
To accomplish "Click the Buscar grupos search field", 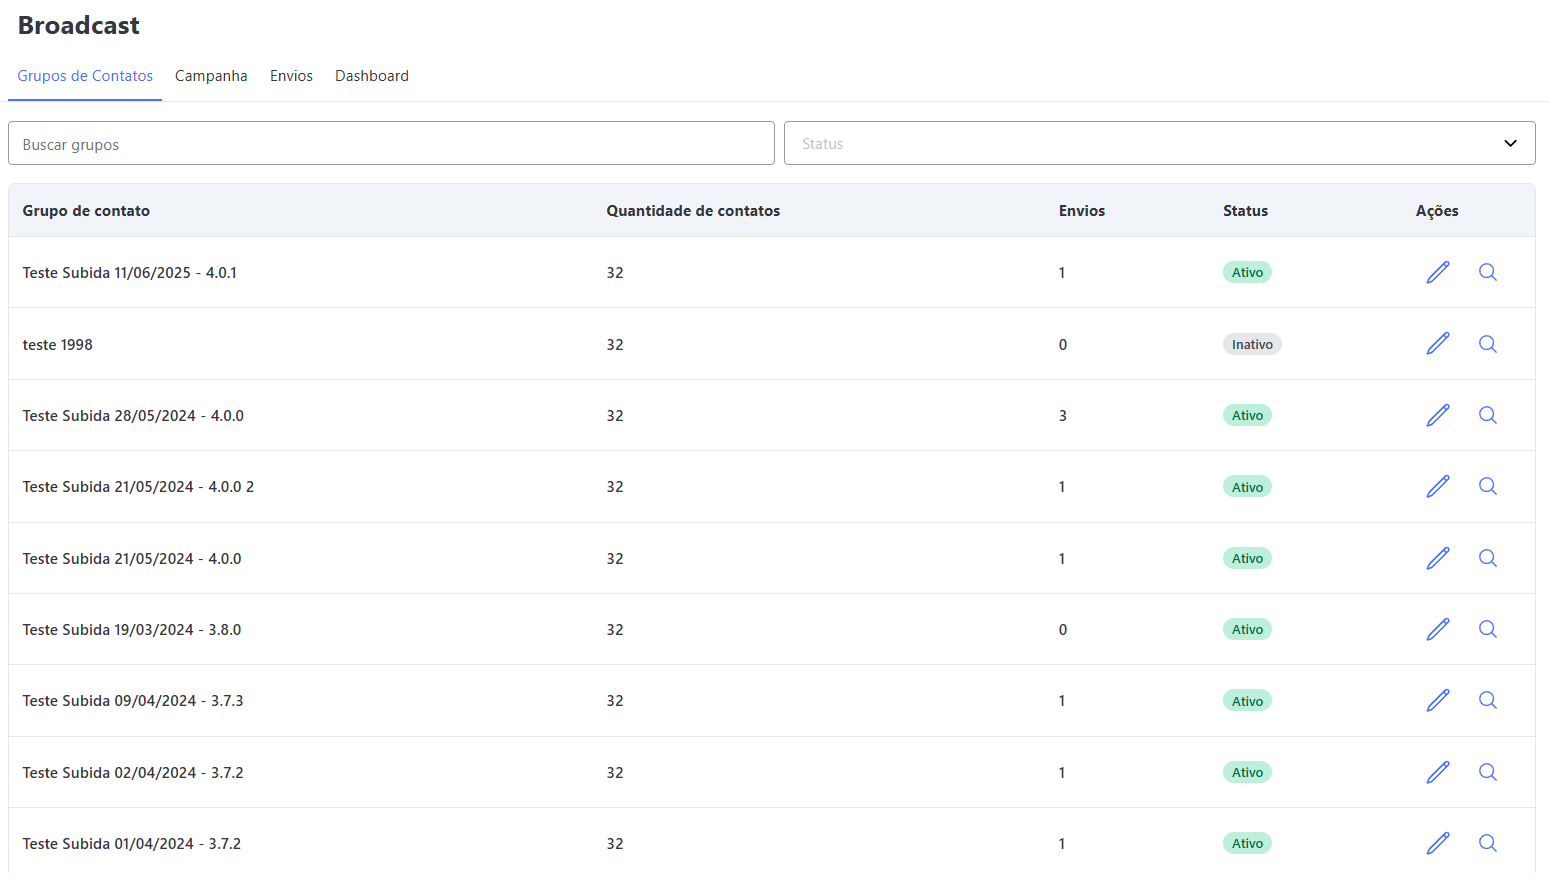I will point(391,144).
